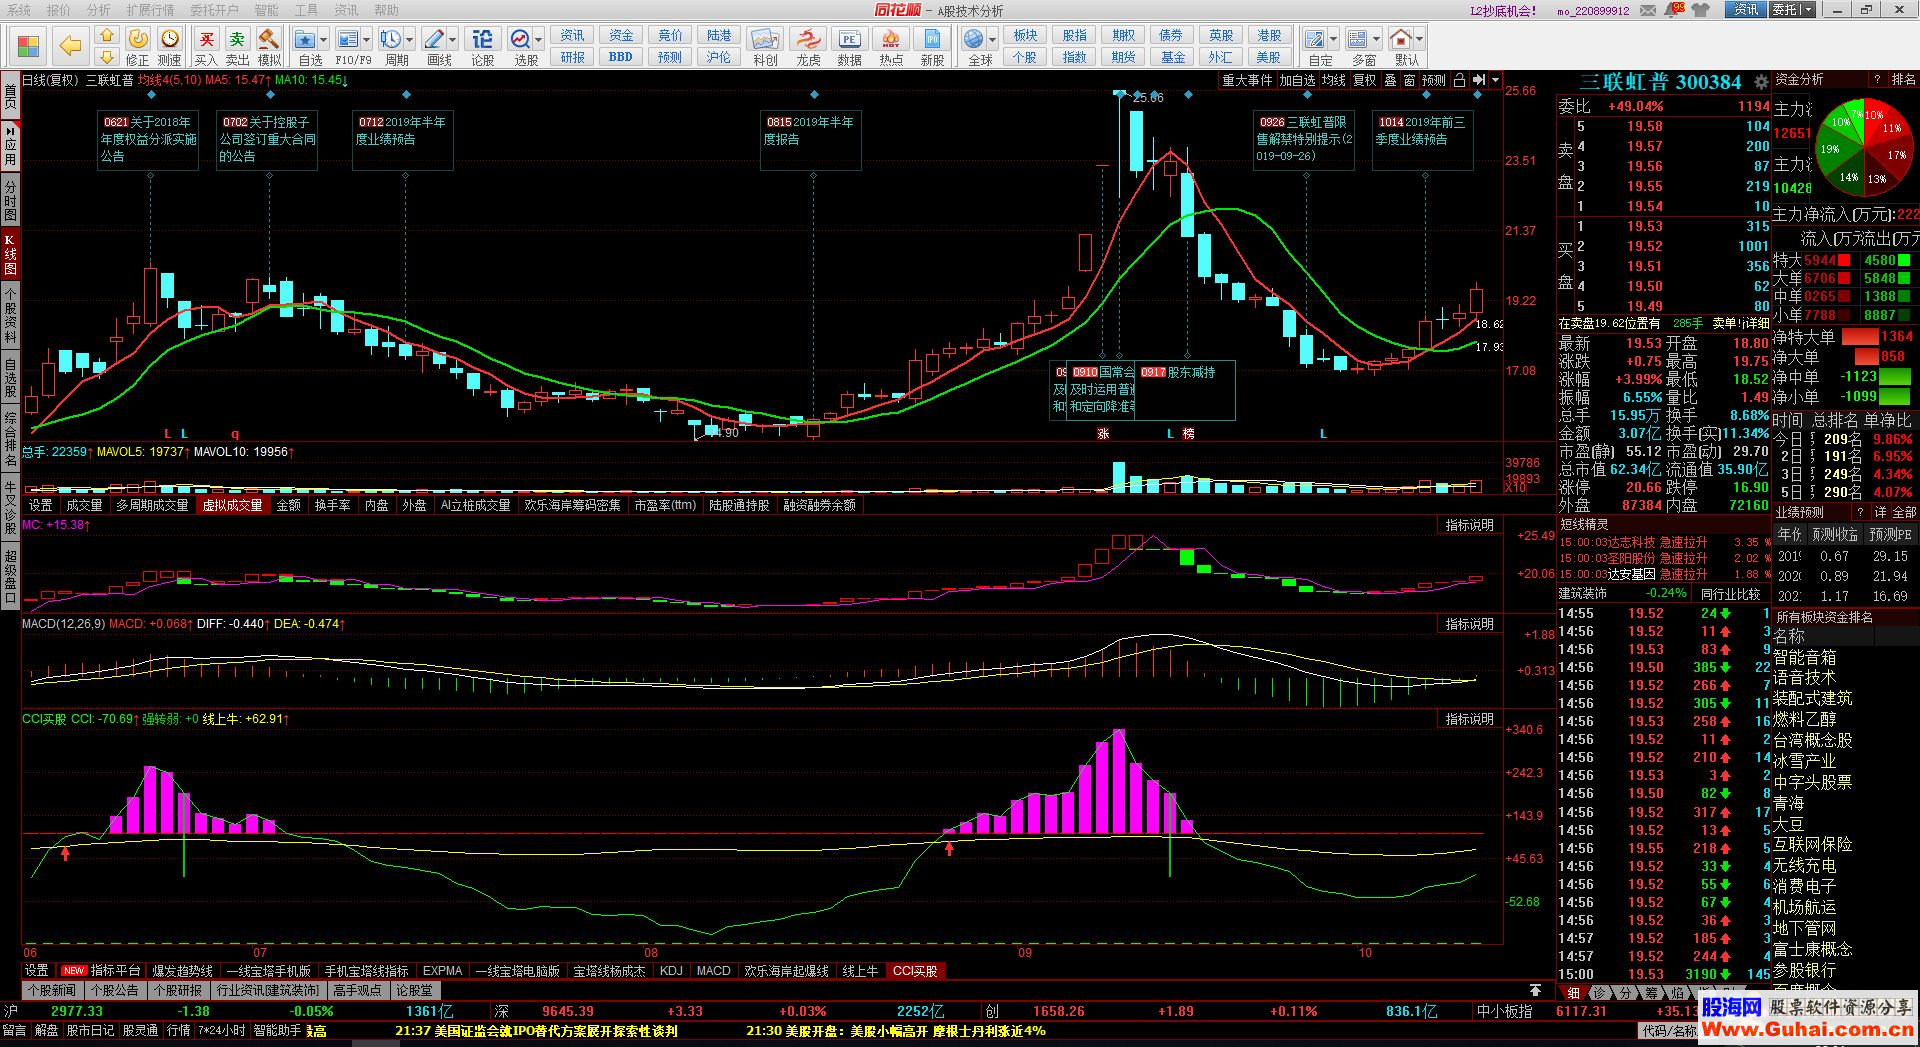Open the 扩展行情 menu
The height and width of the screenshot is (1047, 1920).
coord(150,10)
